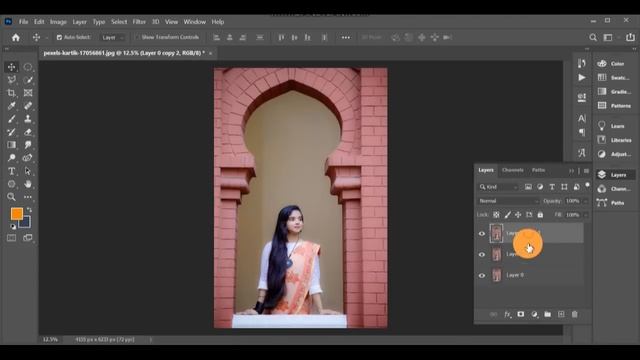Viewport: 640px width, 360px height.
Task: Open the Window menu
Action: [x=195, y=22]
